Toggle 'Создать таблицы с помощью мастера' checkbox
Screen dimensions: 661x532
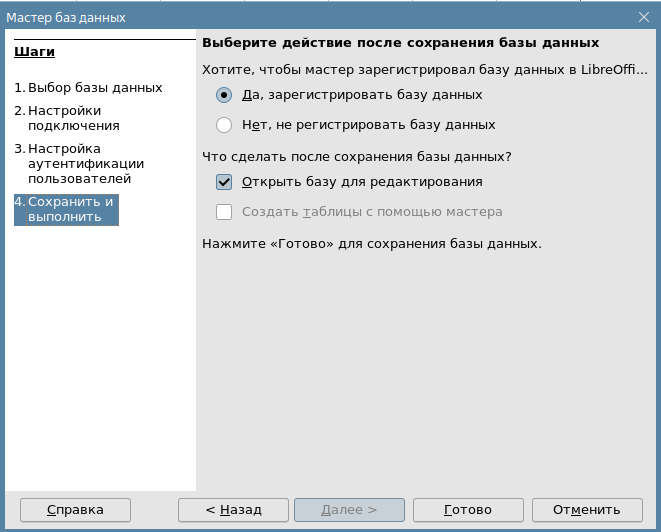[224, 212]
